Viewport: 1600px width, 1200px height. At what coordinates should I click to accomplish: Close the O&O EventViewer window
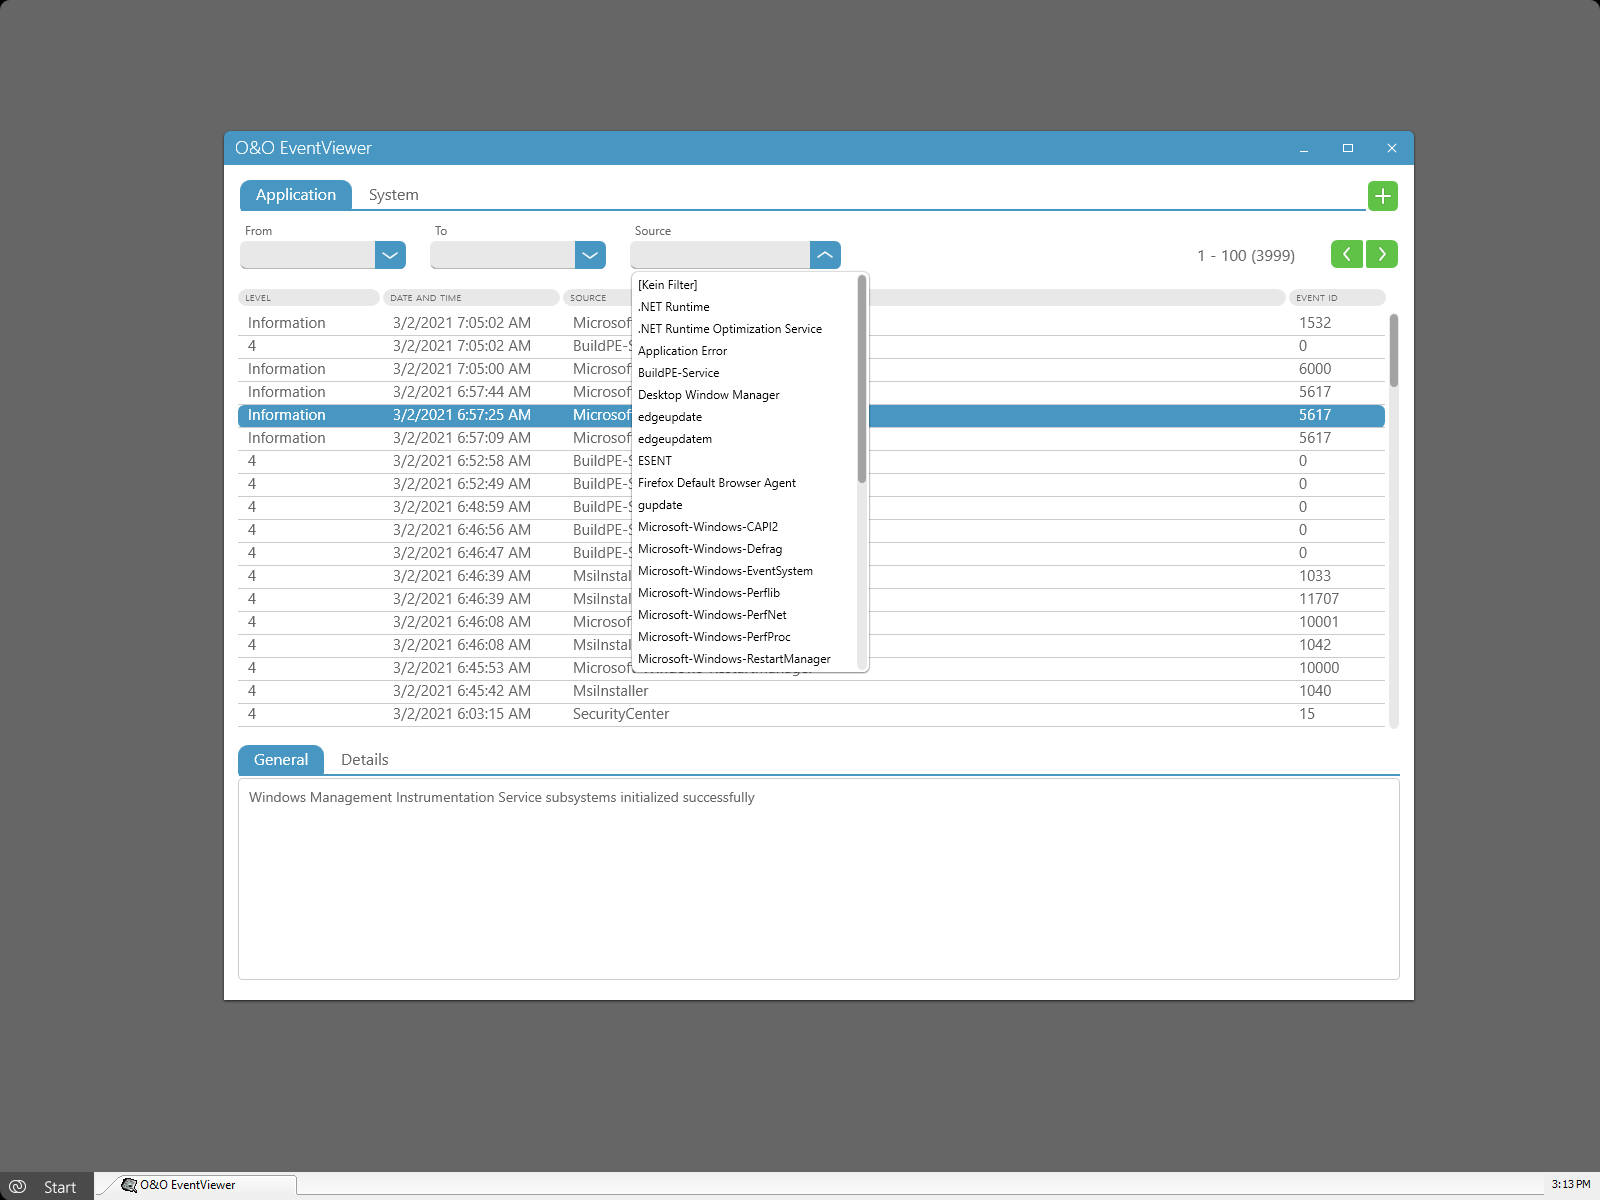point(1392,148)
